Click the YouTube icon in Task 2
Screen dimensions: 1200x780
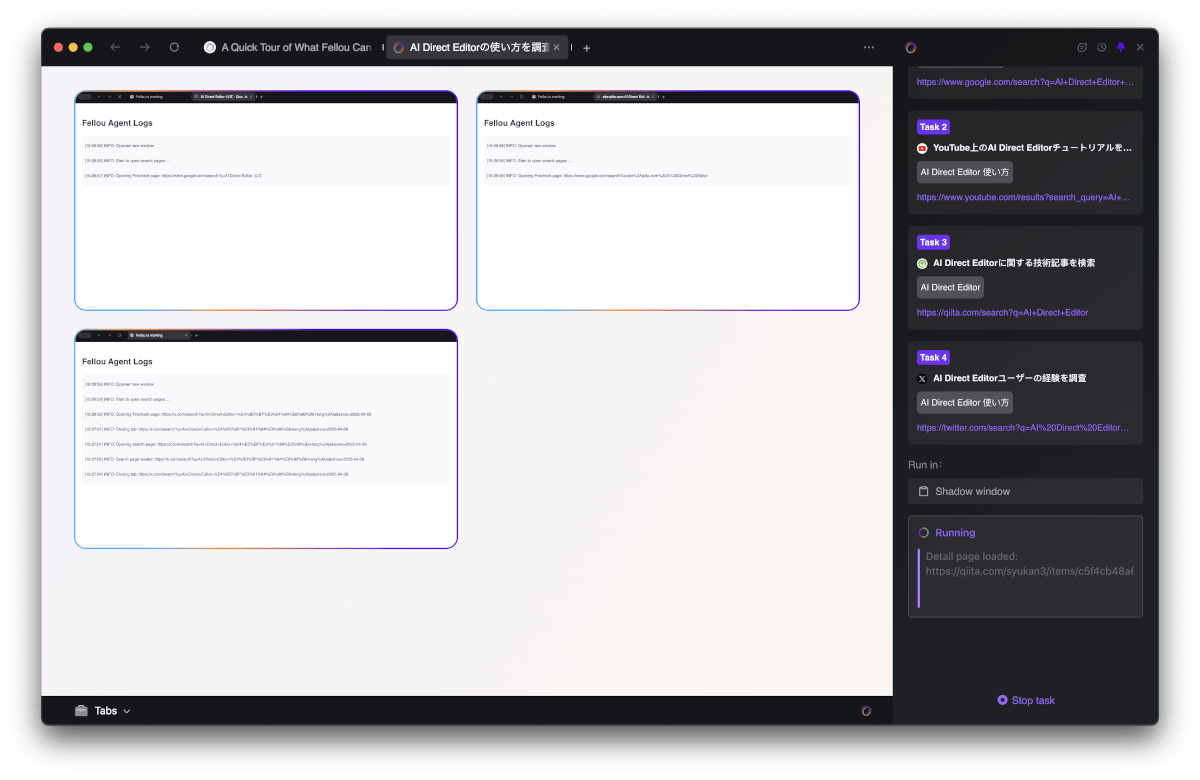[x=923, y=148]
